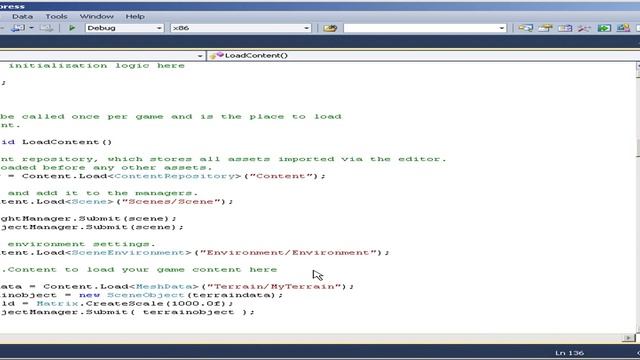Open the Object Browser toolbar icon

[565, 28]
